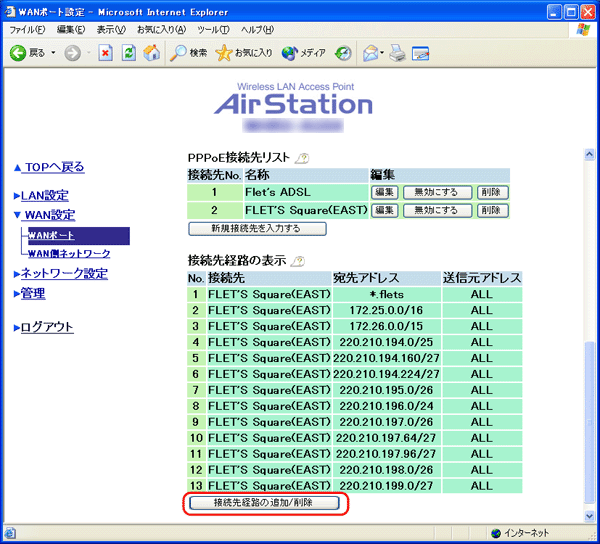Open the ツール(T) menu
The image size is (600, 544).
tap(213, 30)
